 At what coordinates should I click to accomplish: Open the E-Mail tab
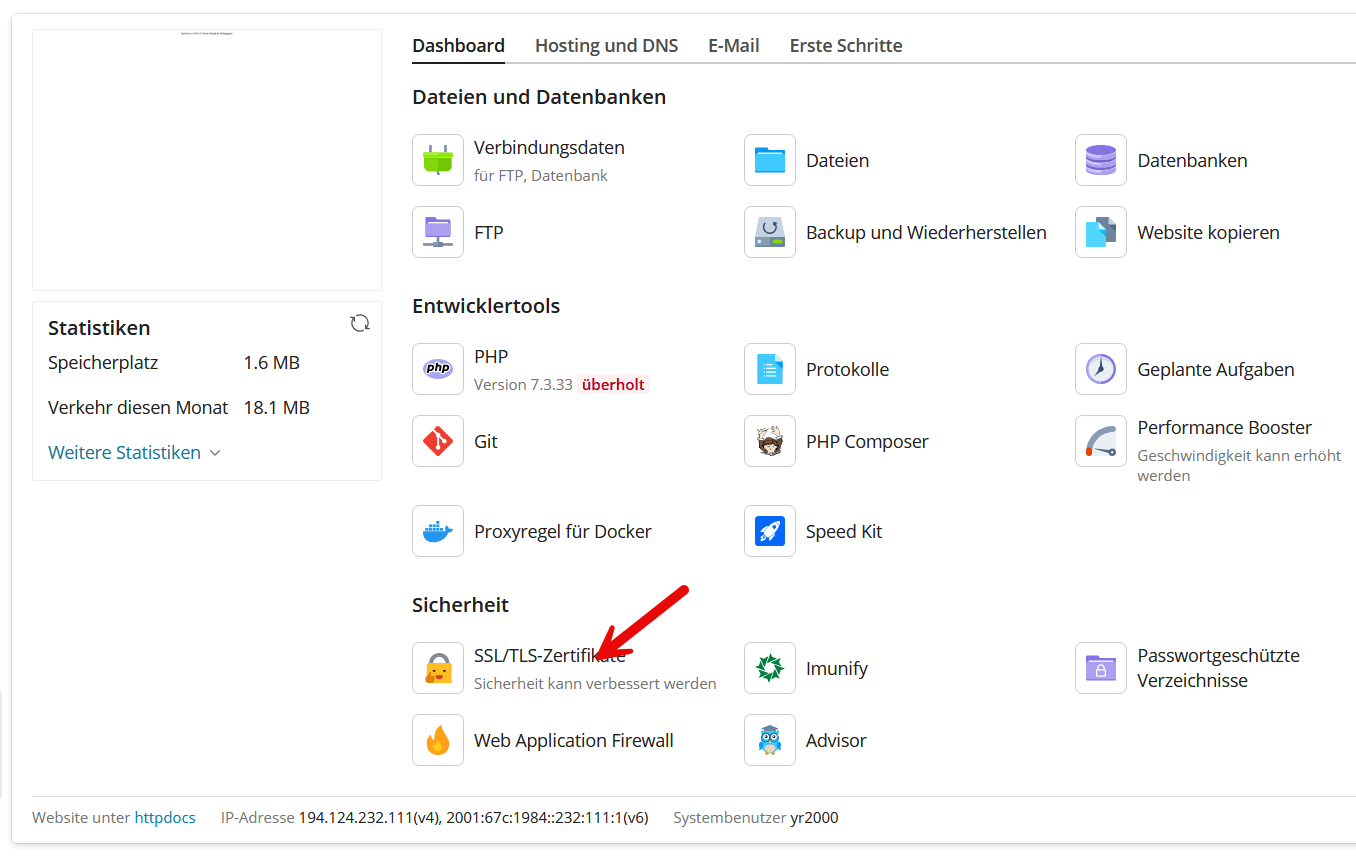coord(733,46)
